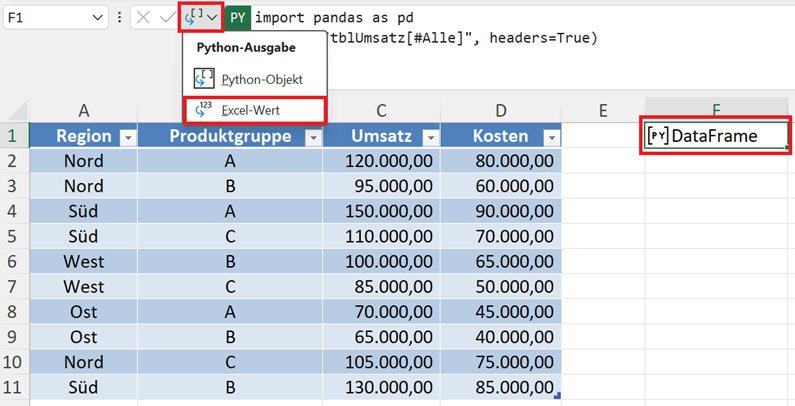The image size is (795, 406).
Task: Click the three-dot handle beside the name box
Action: 120,18
